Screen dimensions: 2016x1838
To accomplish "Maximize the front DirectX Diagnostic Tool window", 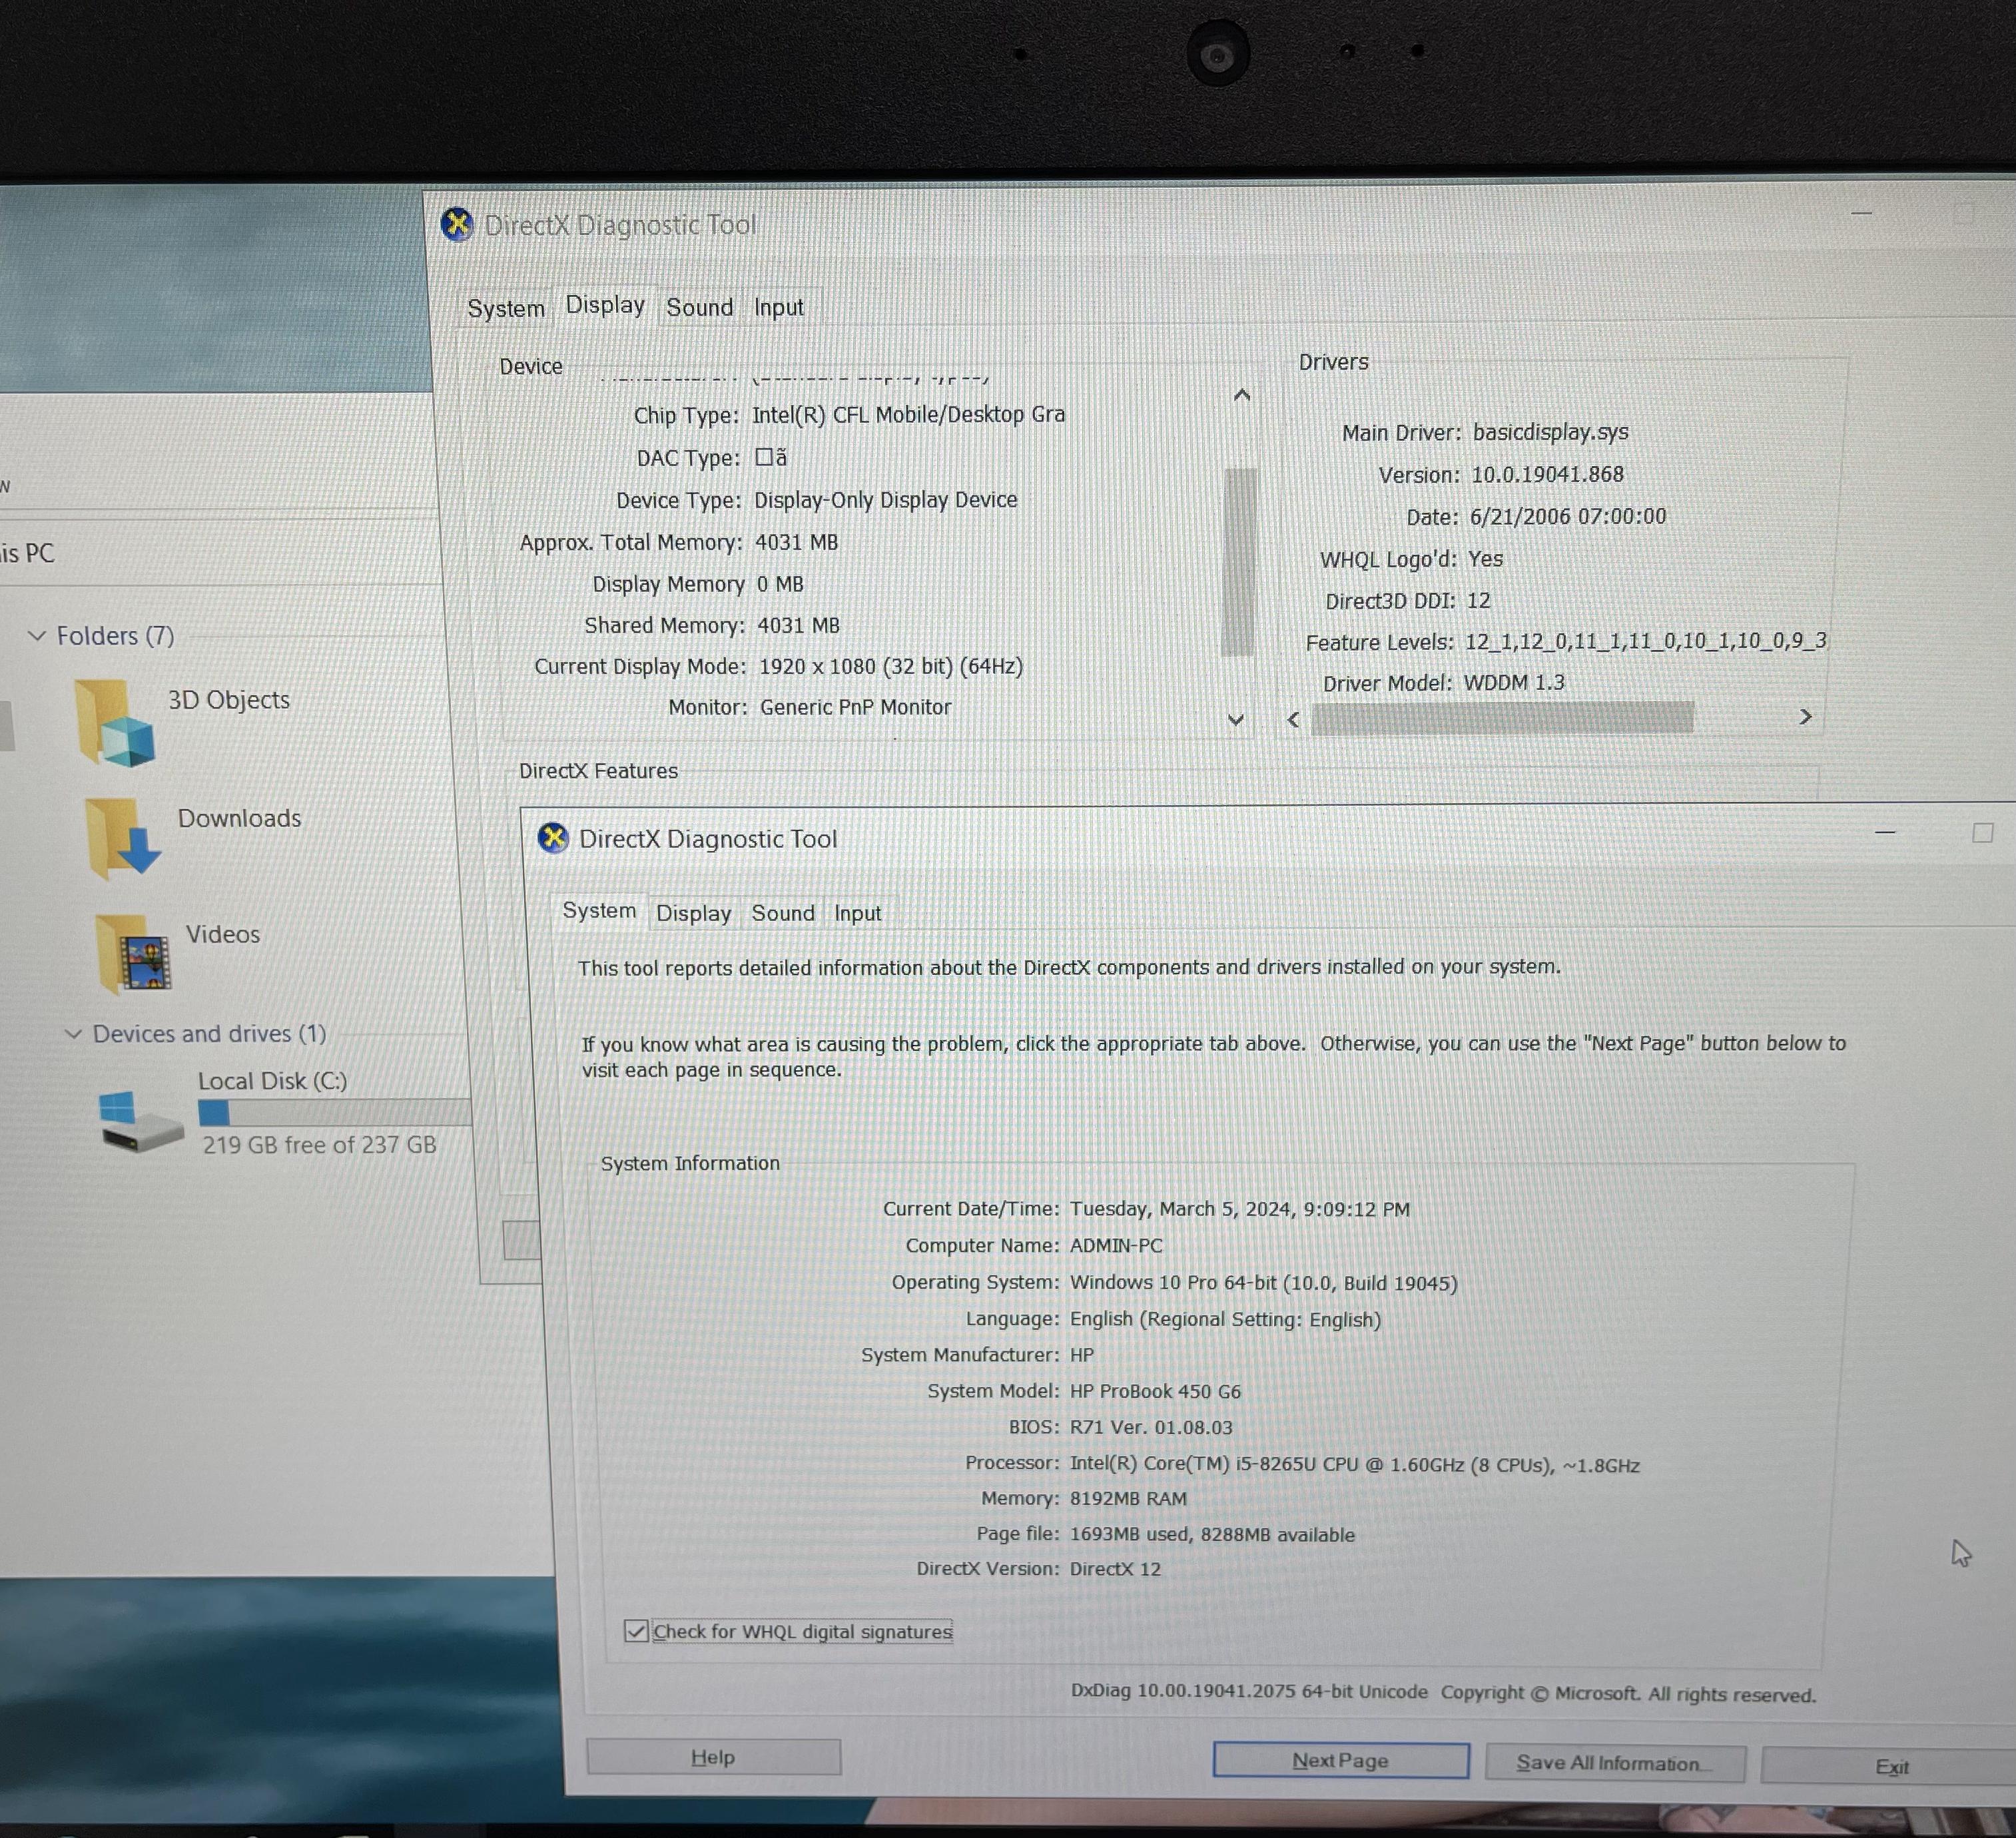I will tap(1982, 833).
